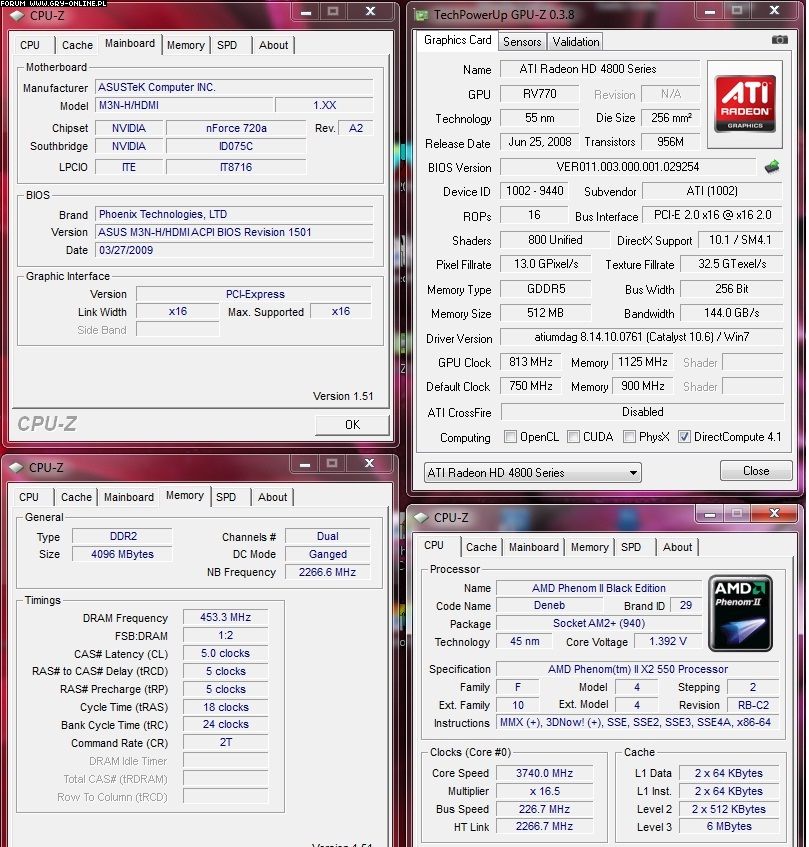Screen dimensions: 809x847
Task: Close the Memory CPU-Z window
Action: (x=369, y=463)
